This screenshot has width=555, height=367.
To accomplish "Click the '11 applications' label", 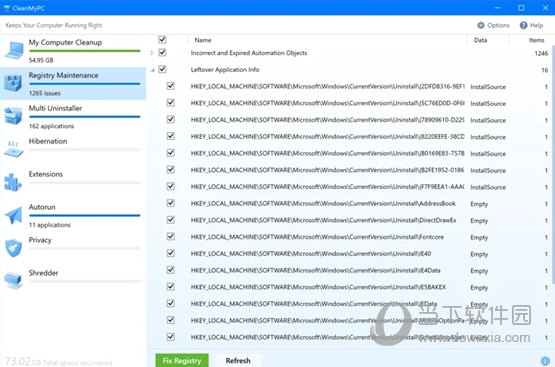I will pos(50,225).
